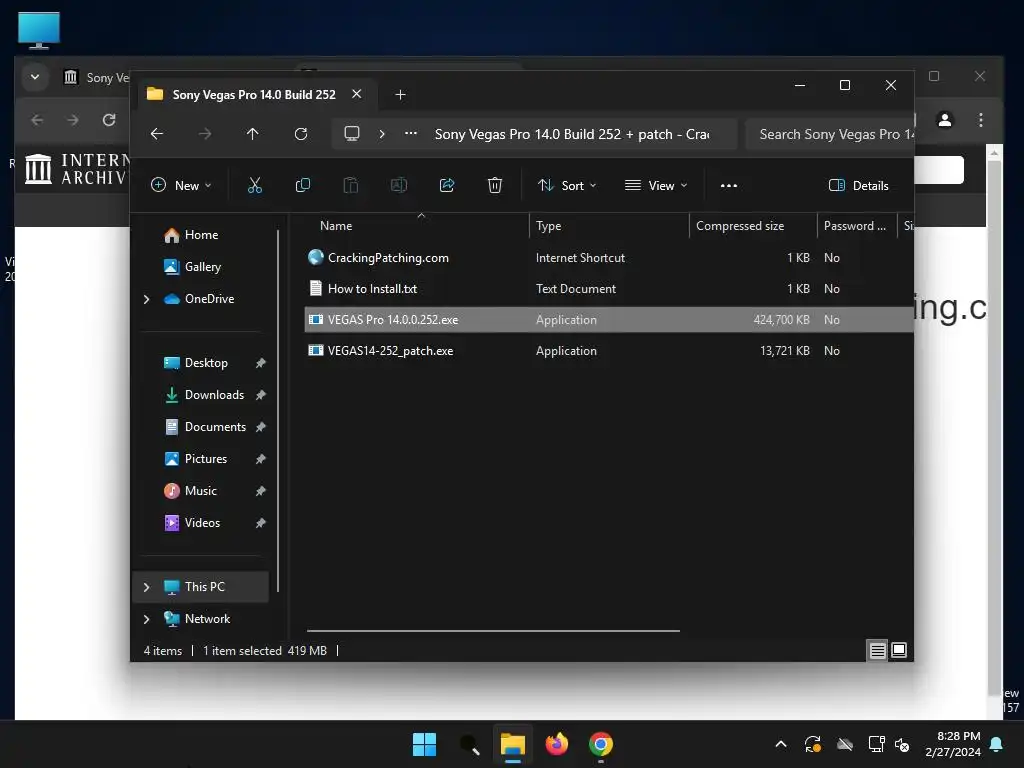The height and width of the screenshot is (768, 1024).
Task: Go up one folder level
Action: click(x=253, y=134)
